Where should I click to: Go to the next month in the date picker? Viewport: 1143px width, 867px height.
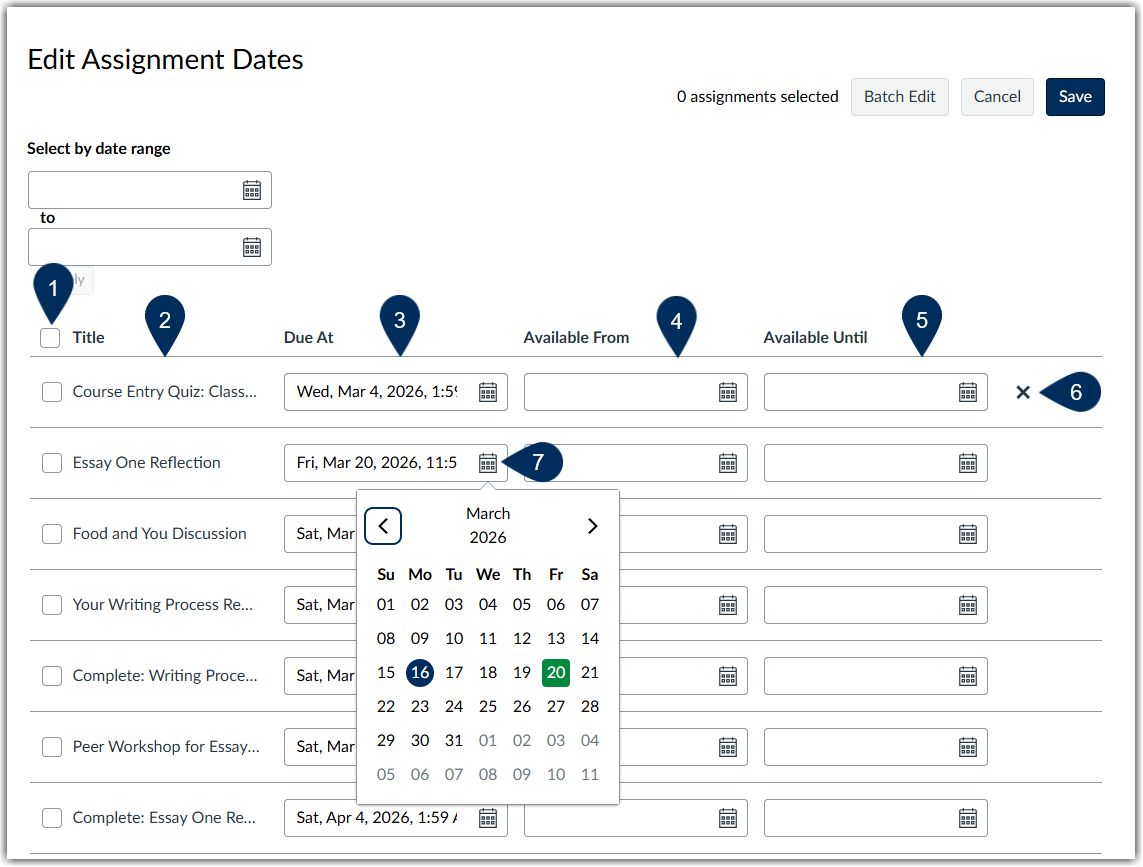(x=592, y=525)
